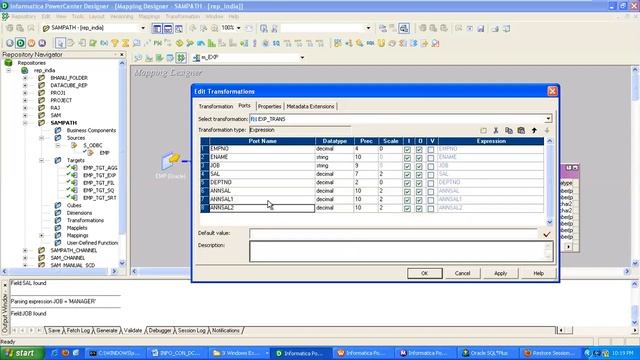Click OK in Edit Transformations
The width and height of the screenshot is (640, 360).
pos(424,273)
